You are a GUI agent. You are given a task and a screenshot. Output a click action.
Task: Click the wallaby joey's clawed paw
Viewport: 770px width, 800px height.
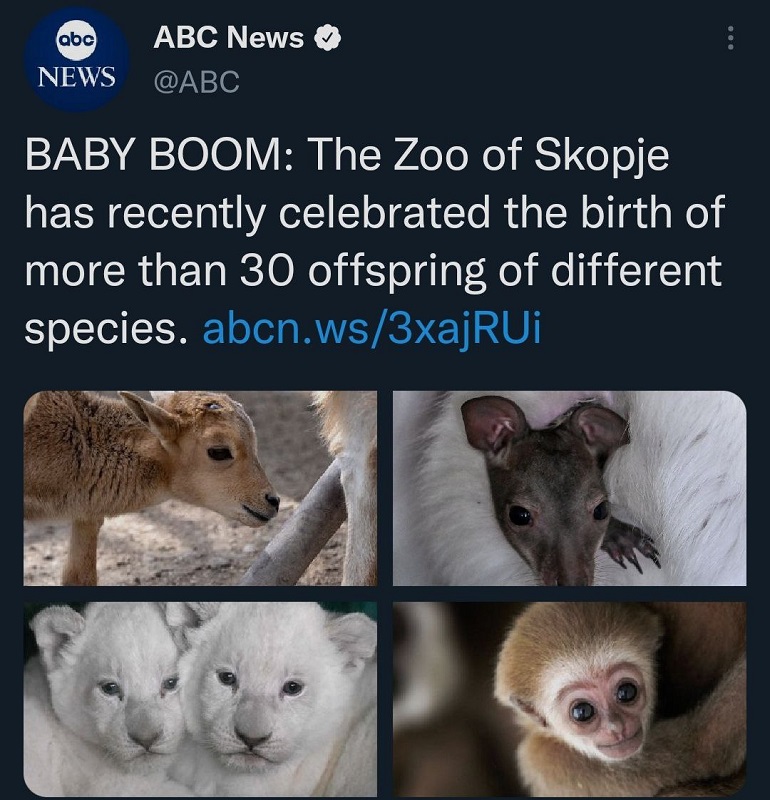pyautogui.click(x=632, y=545)
